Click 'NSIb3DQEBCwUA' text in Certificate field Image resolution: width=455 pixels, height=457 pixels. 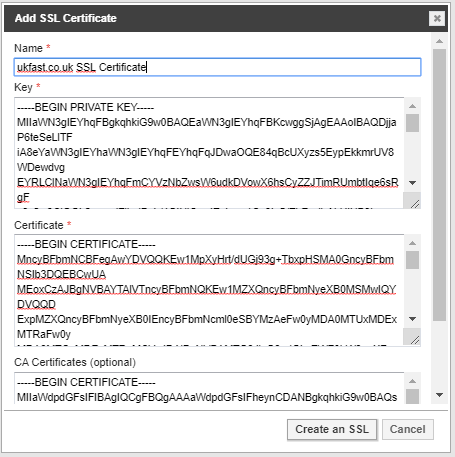(x=61, y=274)
